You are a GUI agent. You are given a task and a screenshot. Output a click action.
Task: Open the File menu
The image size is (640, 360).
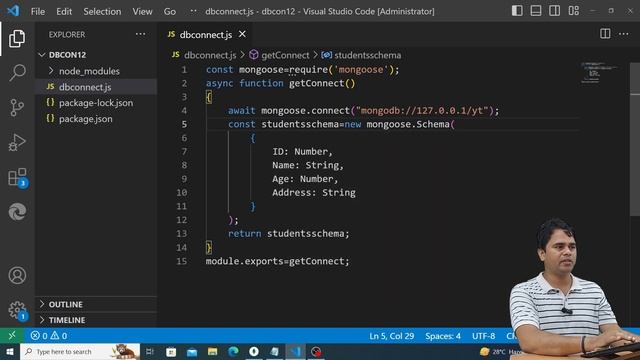pos(38,11)
